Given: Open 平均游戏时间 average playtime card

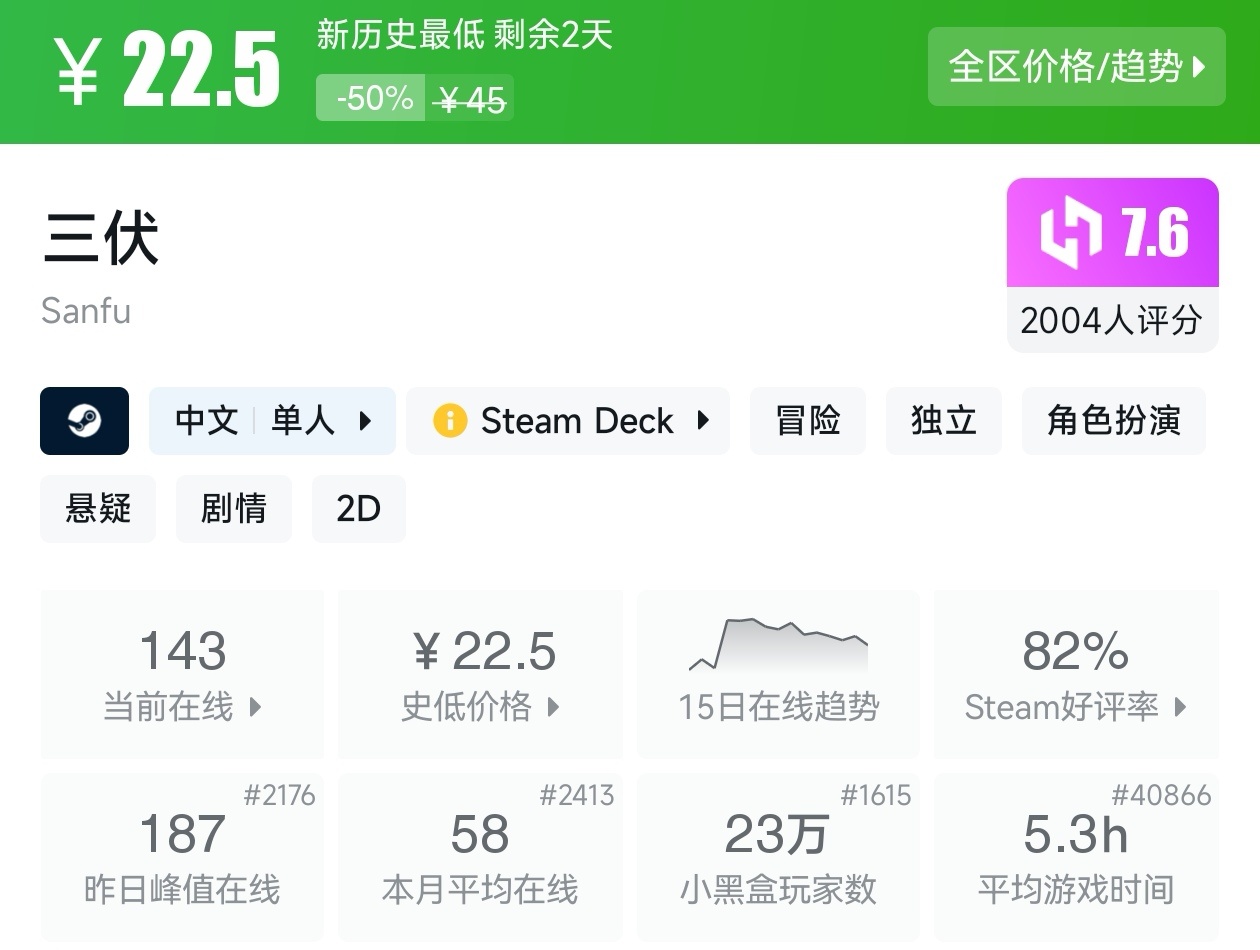Looking at the screenshot, I should 1076,856.
